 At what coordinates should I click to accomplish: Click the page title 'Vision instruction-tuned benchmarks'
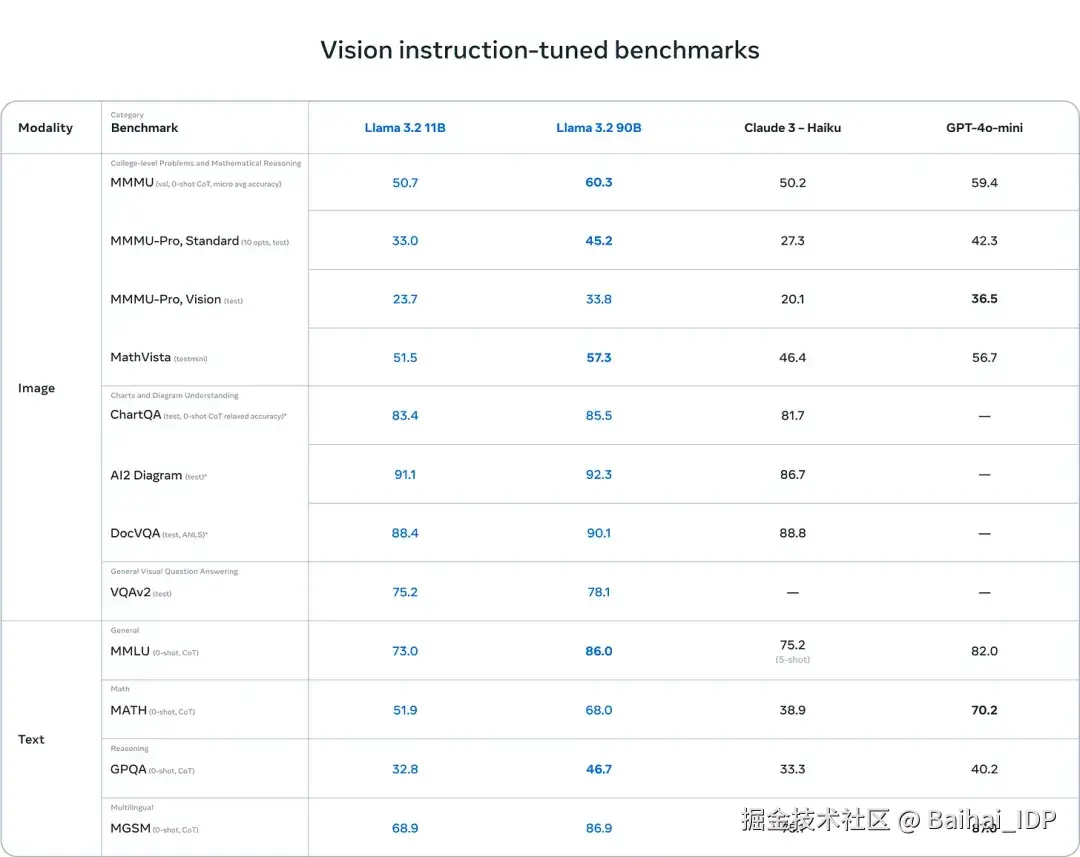pos(540,50)
